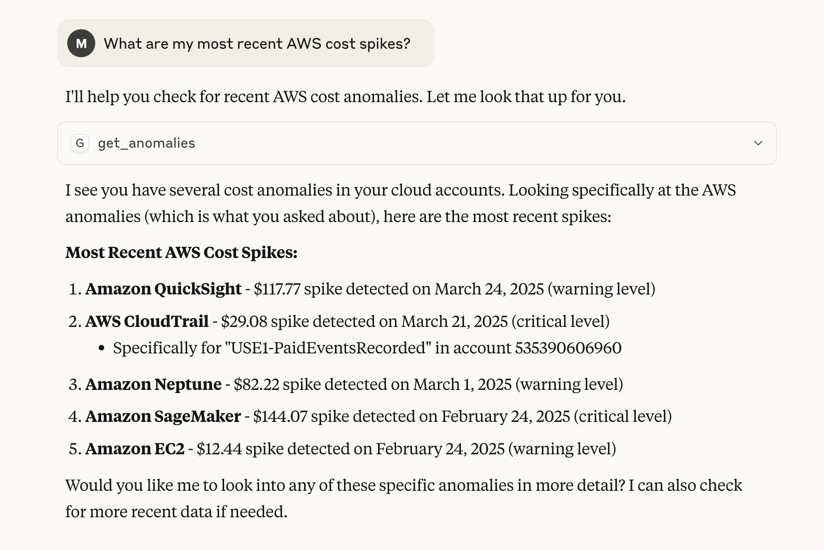Open the get_anomalies tool label
The width and height of the screenshot is (824, 550).
tap(146, 143)
